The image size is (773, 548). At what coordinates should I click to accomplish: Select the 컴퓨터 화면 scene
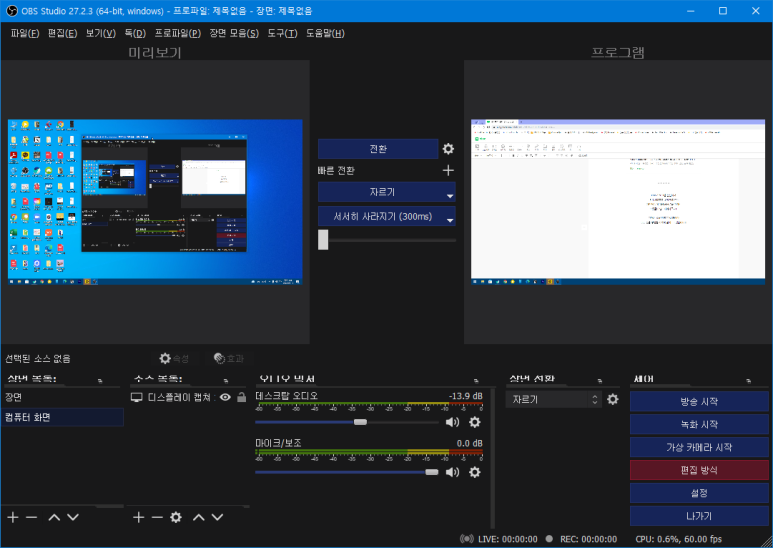point(62,417)
